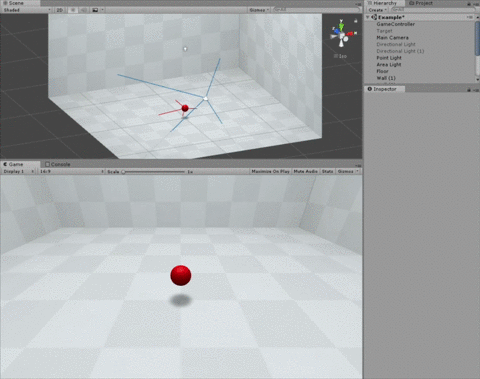This screenshot has height=379, width=480.
Task: Open the Game view Gizmos dropdown arrow
Action: click(x=357, y=171)
